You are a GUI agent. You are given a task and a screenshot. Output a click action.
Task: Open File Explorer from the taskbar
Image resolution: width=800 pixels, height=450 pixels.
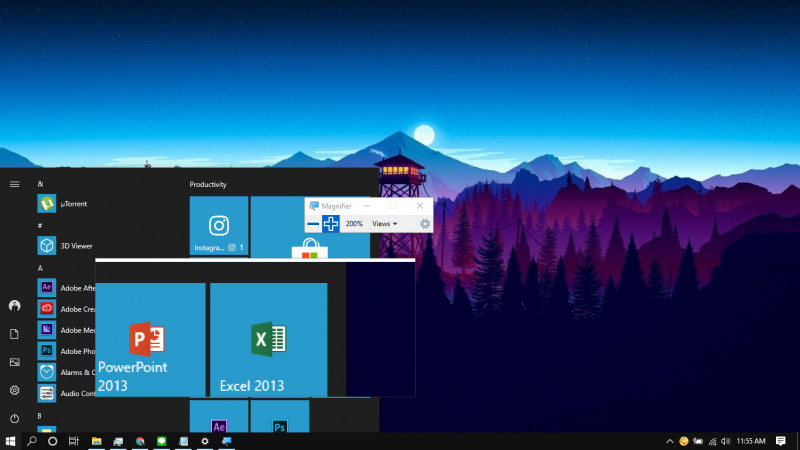(96, 441)
